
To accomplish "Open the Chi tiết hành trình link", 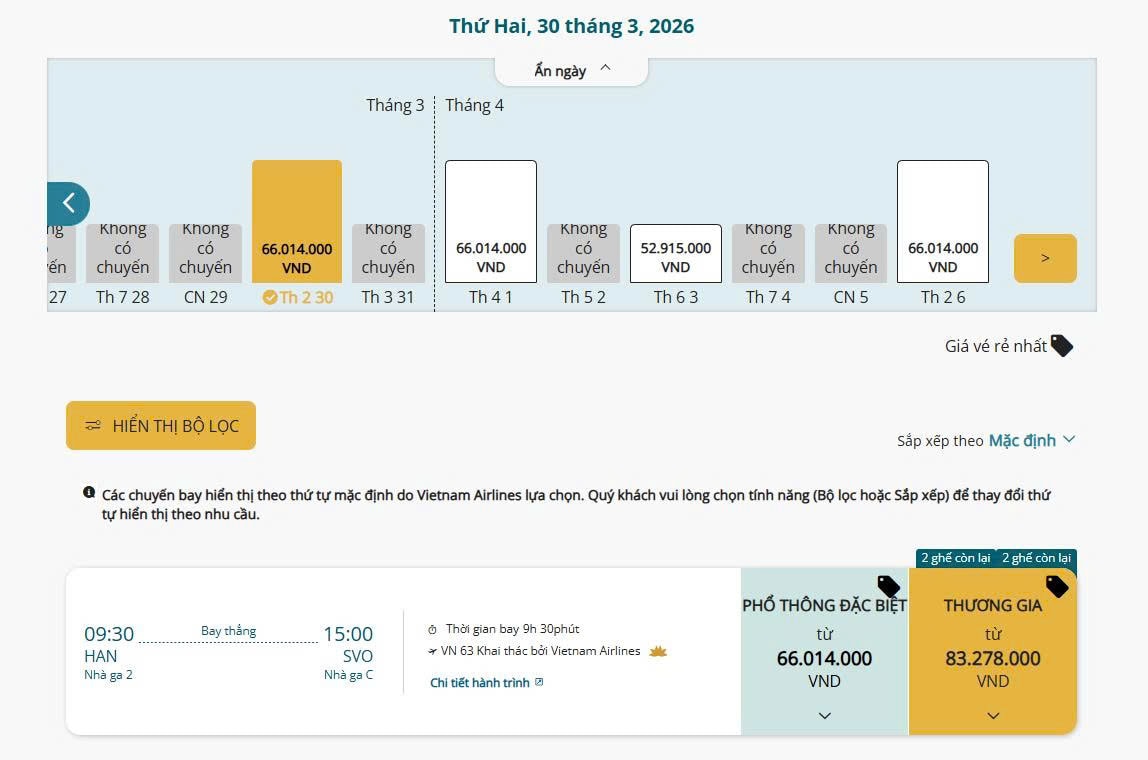I will (480, 683).
